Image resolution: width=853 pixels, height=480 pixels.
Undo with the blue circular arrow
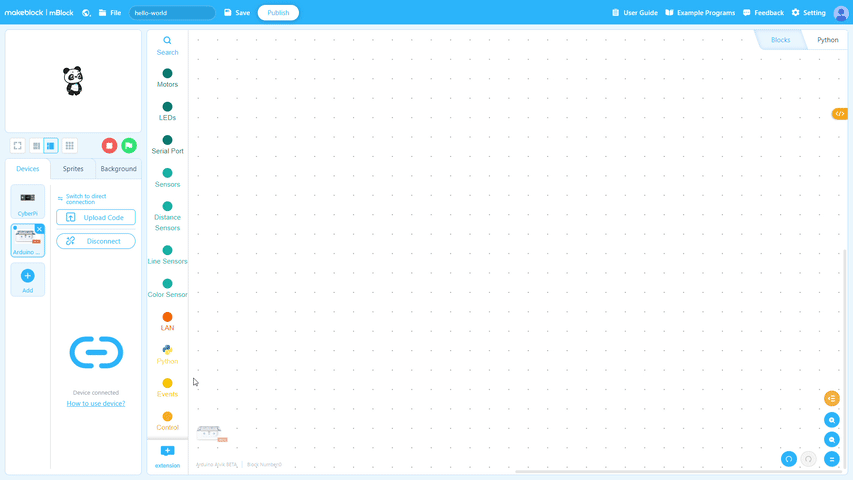pyautogui.click(x=789, y=459)
